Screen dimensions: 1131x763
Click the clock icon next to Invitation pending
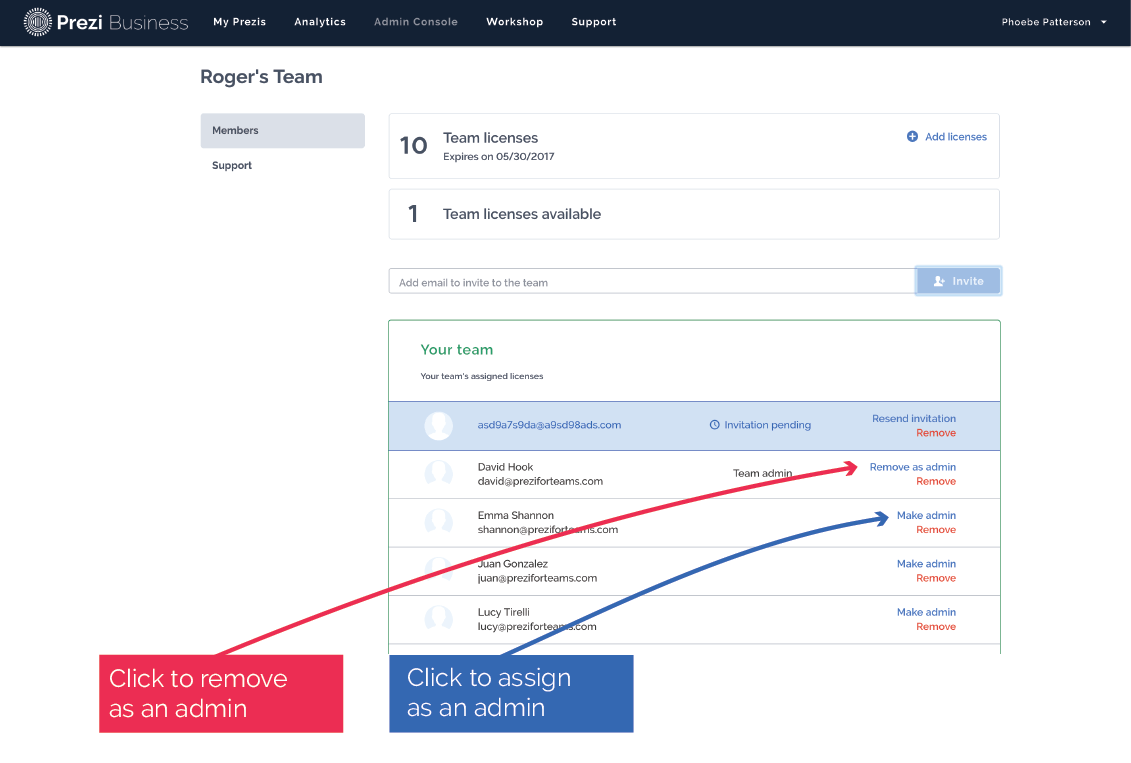(x=714, y=425)
